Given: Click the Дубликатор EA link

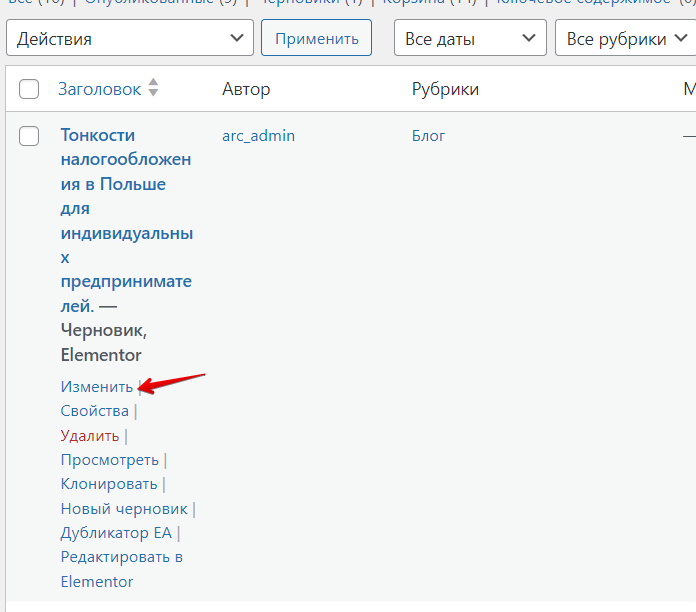Looking at the screenshot, I should (116, 533).
